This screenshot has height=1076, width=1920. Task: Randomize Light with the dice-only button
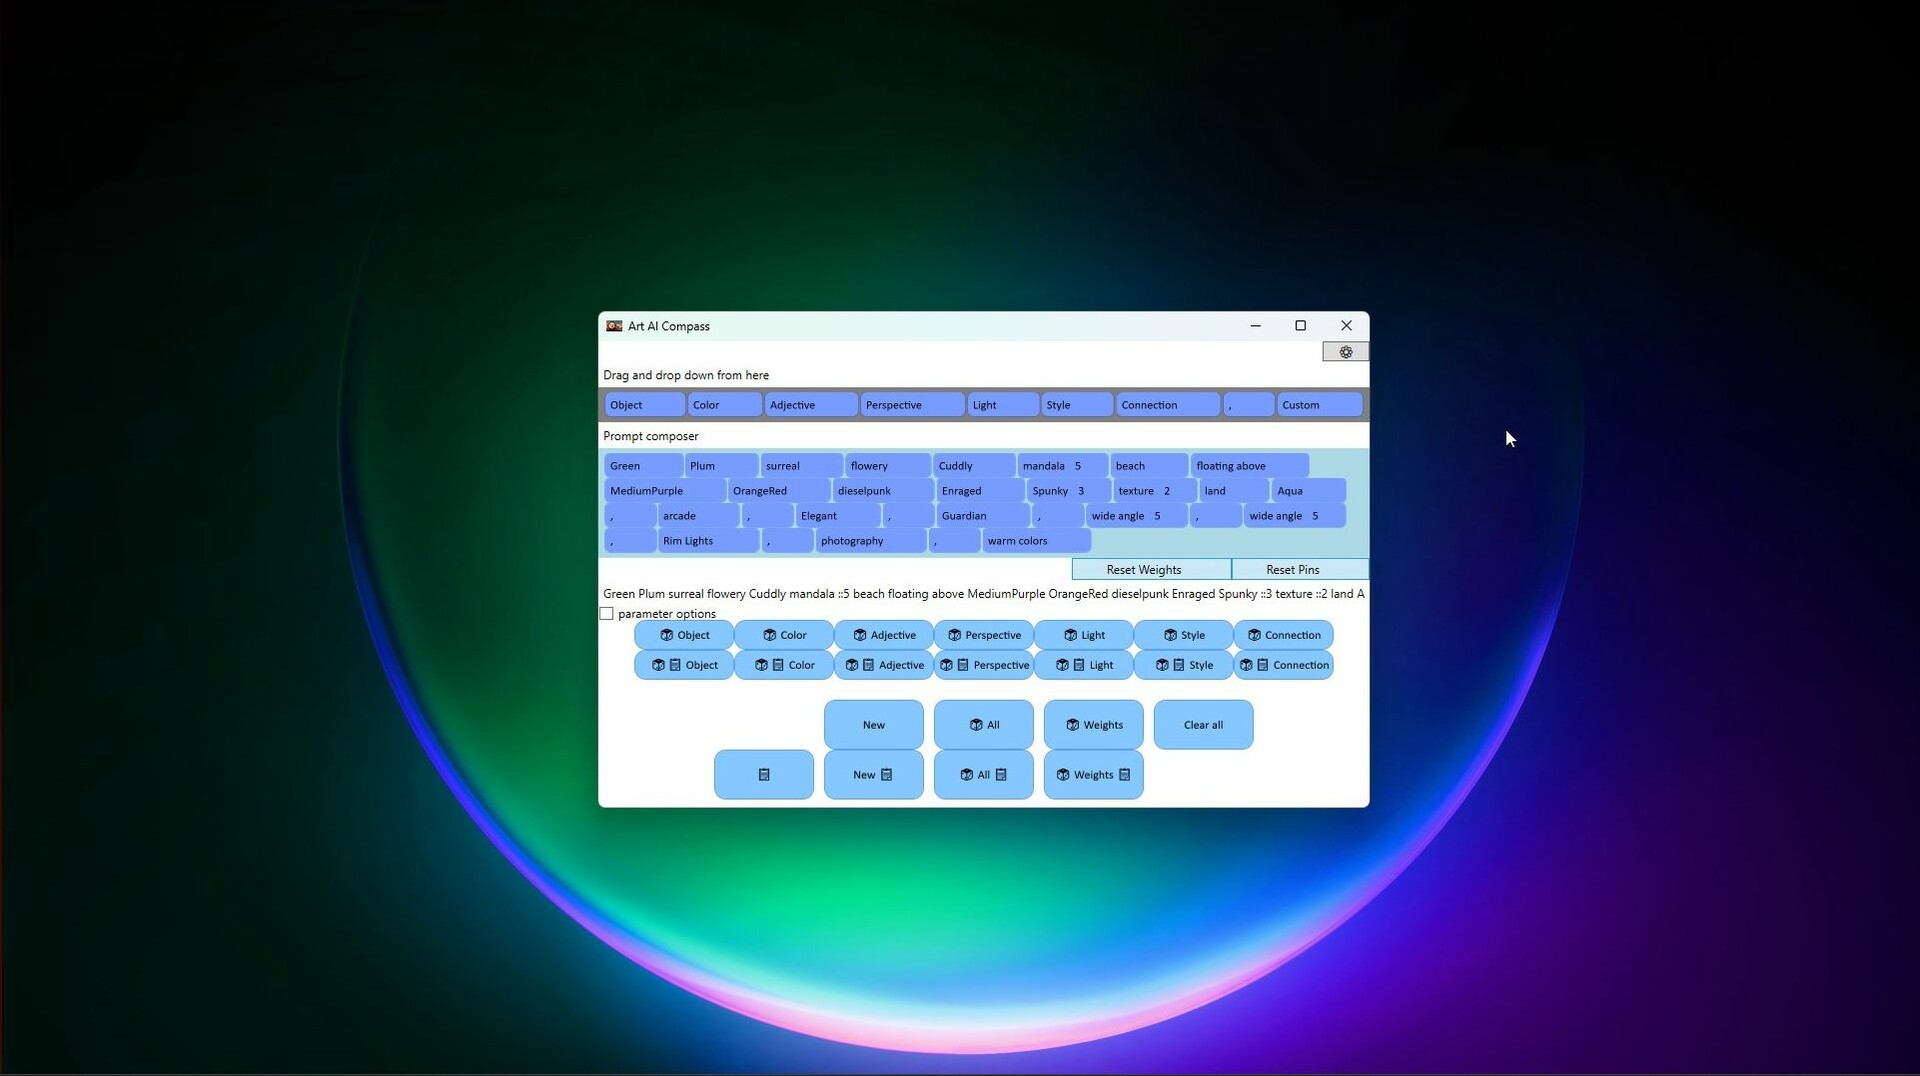coord(1084,635)
